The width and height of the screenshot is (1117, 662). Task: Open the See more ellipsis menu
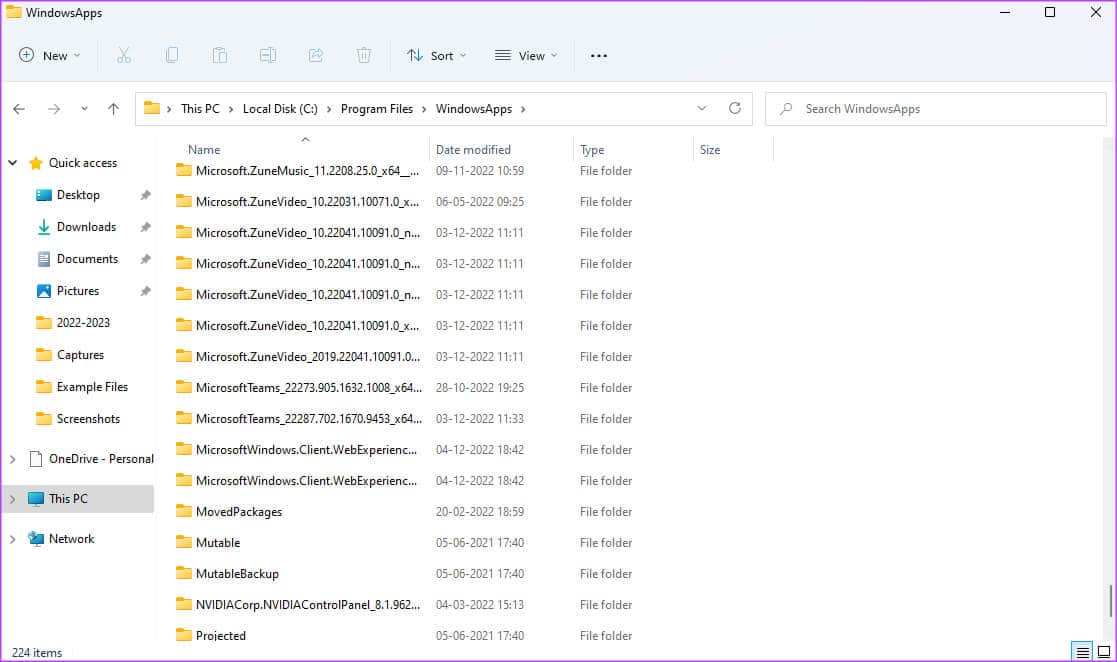(599, 56)
